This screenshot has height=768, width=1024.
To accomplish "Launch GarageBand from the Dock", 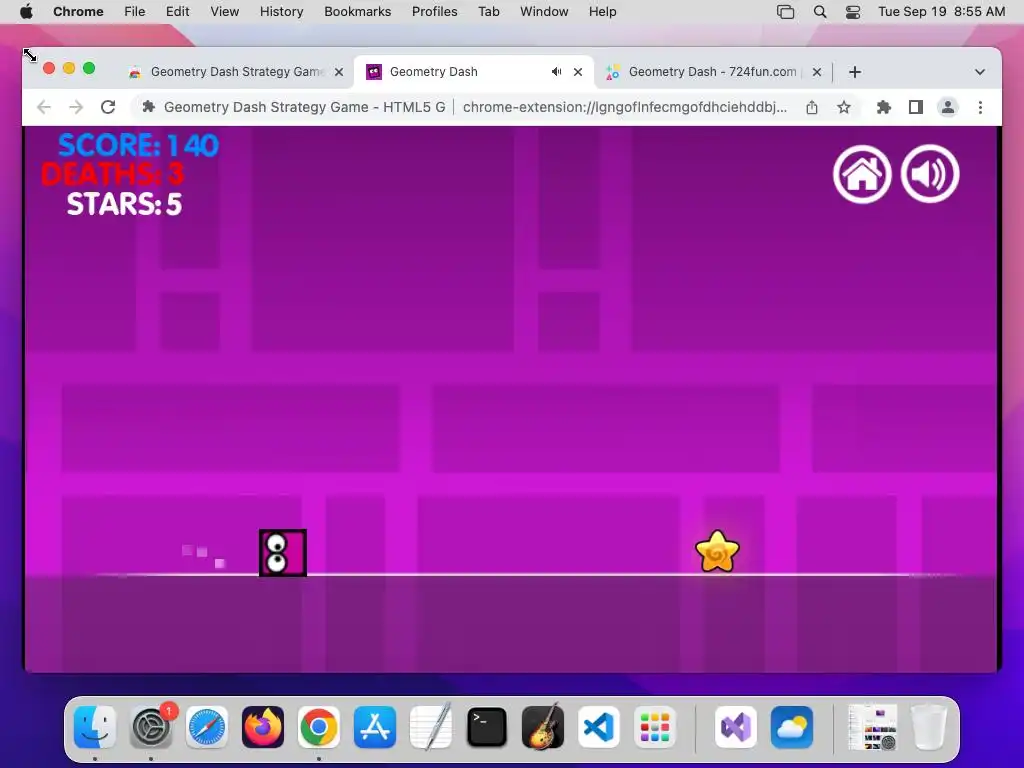I will point(543,727).
